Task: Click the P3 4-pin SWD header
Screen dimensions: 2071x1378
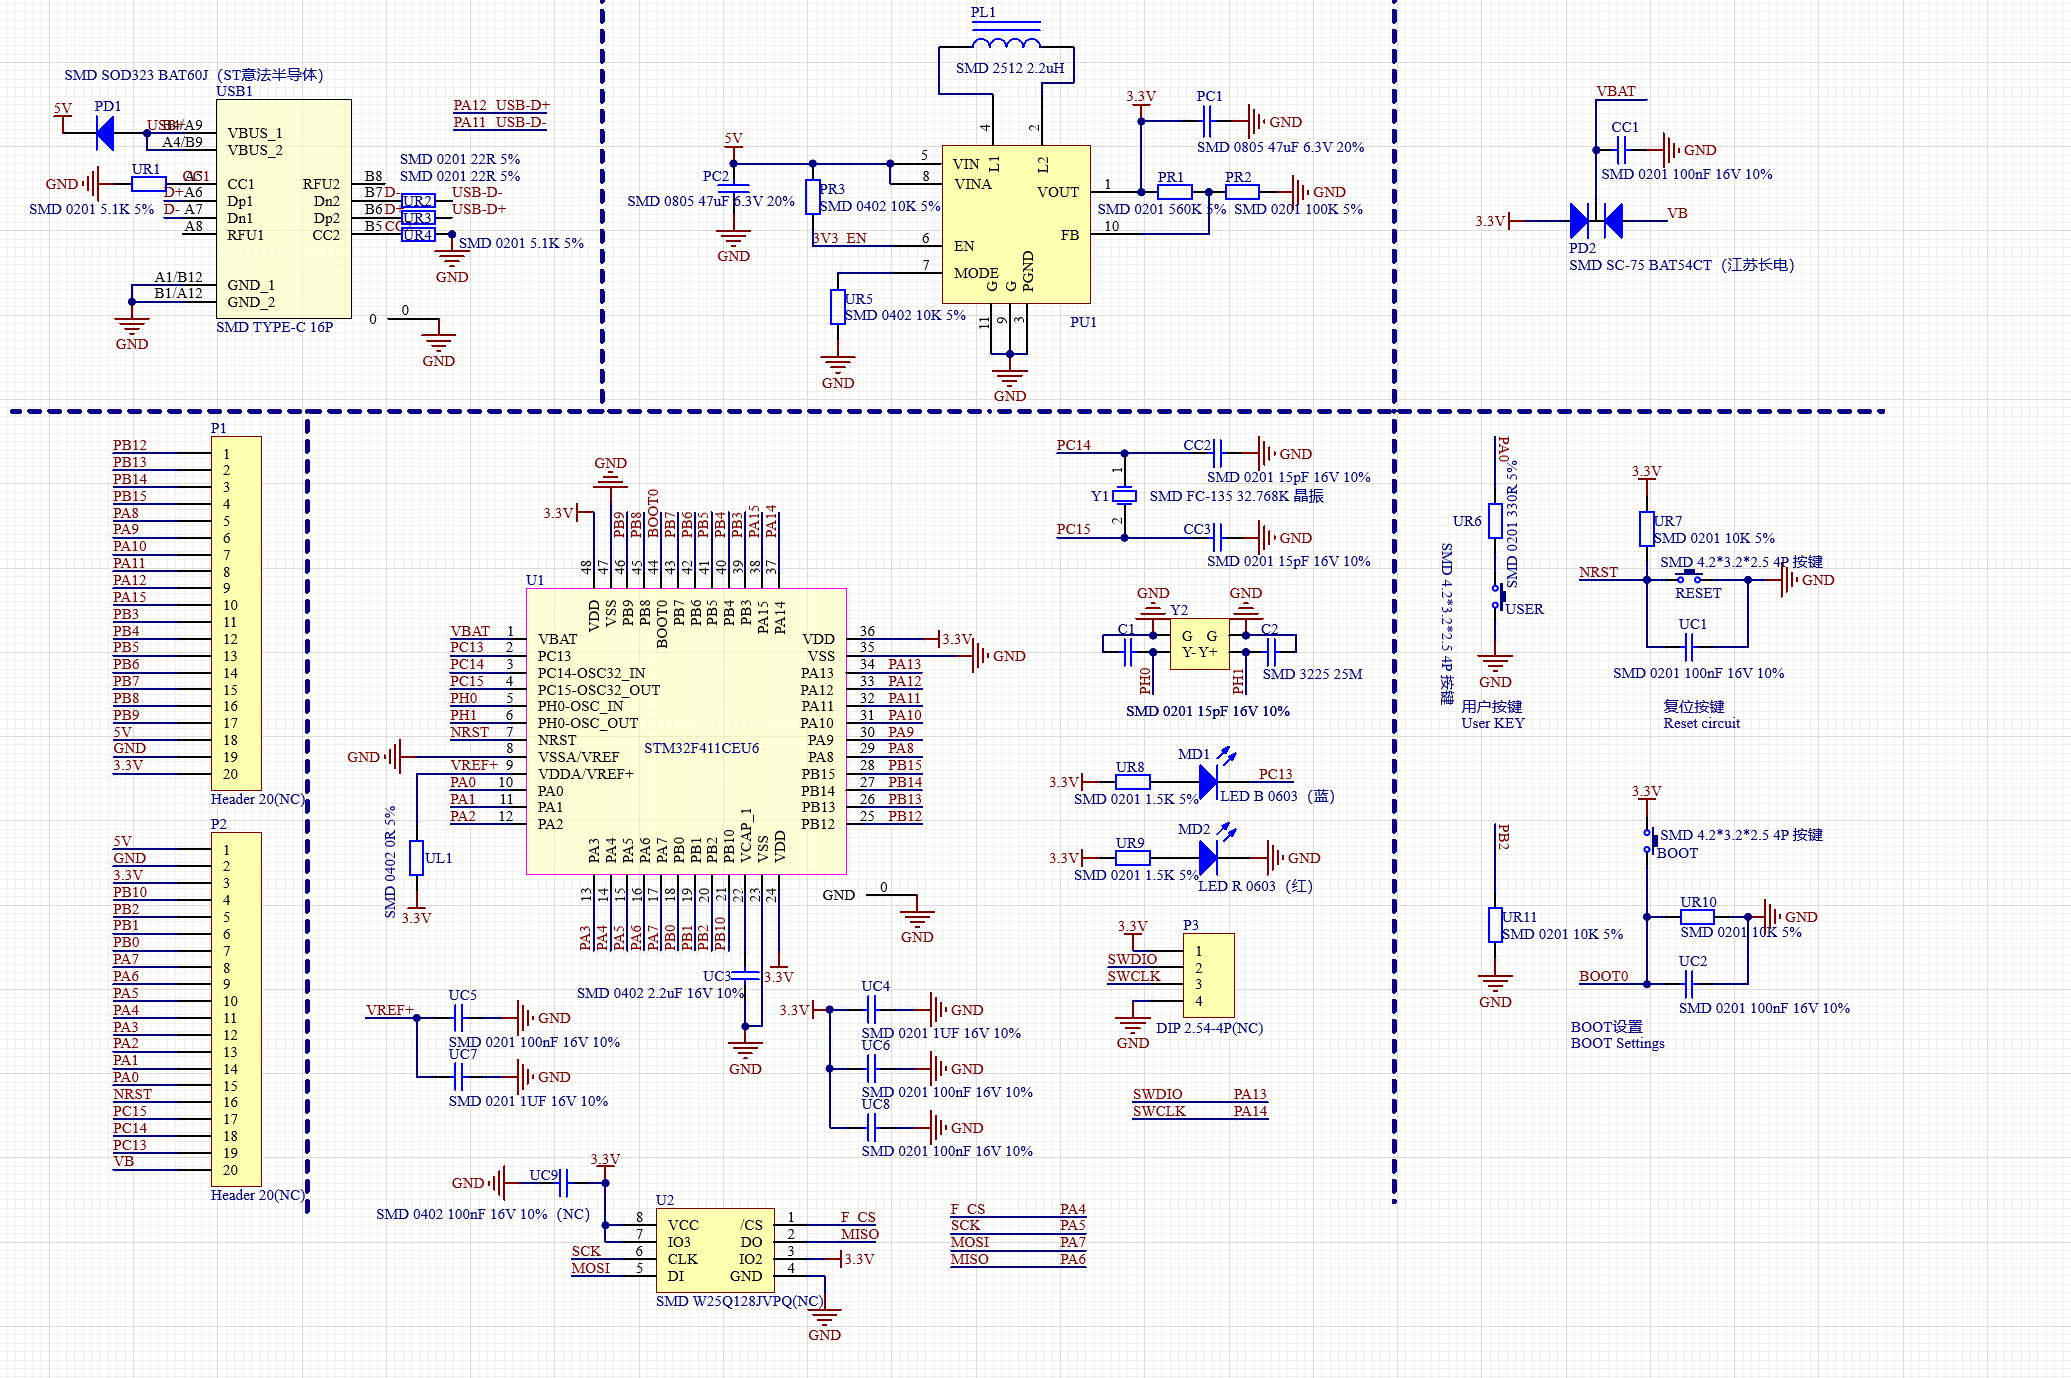Action: [x=1208, y=975]
